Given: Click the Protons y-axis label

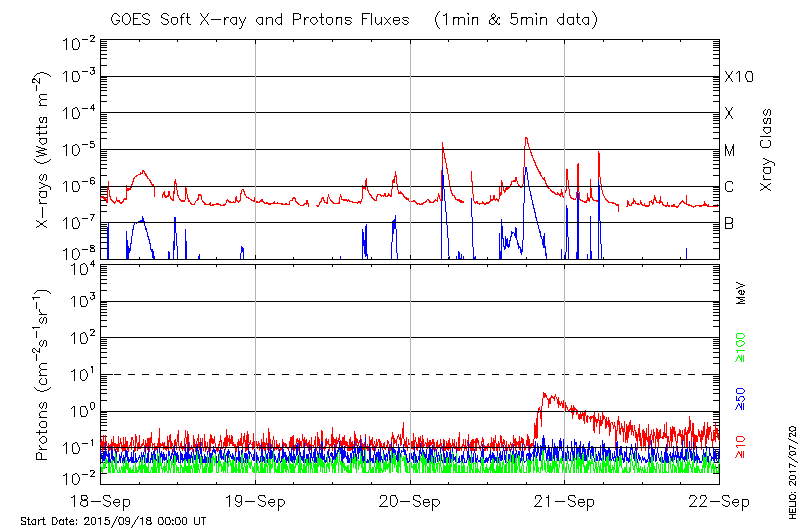Looking at the screenshot, I should 43,375.
